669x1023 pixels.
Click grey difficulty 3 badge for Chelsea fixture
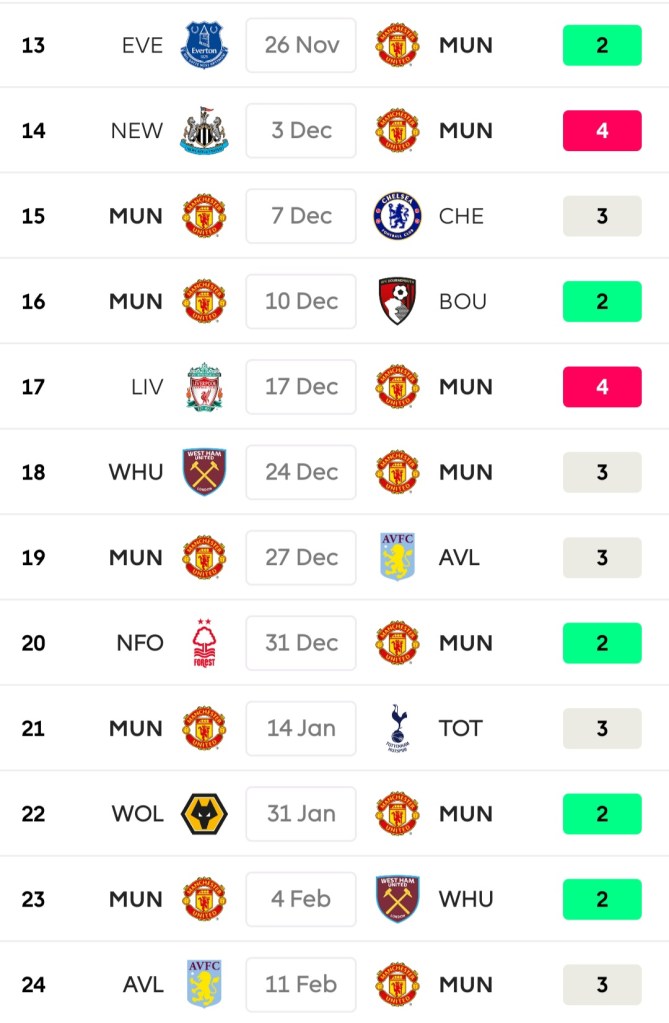[x=602, y=216]
